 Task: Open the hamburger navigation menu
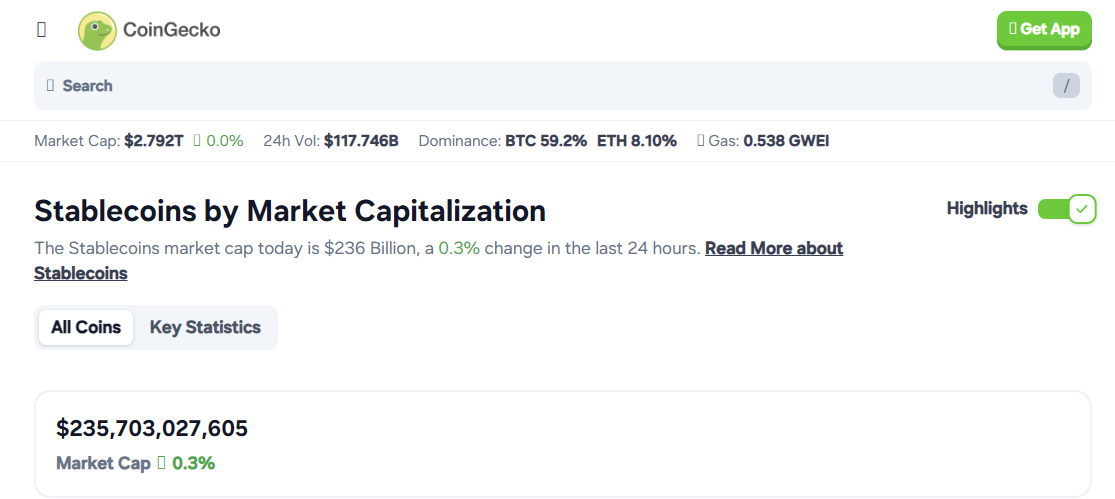(x=41, y=30)
